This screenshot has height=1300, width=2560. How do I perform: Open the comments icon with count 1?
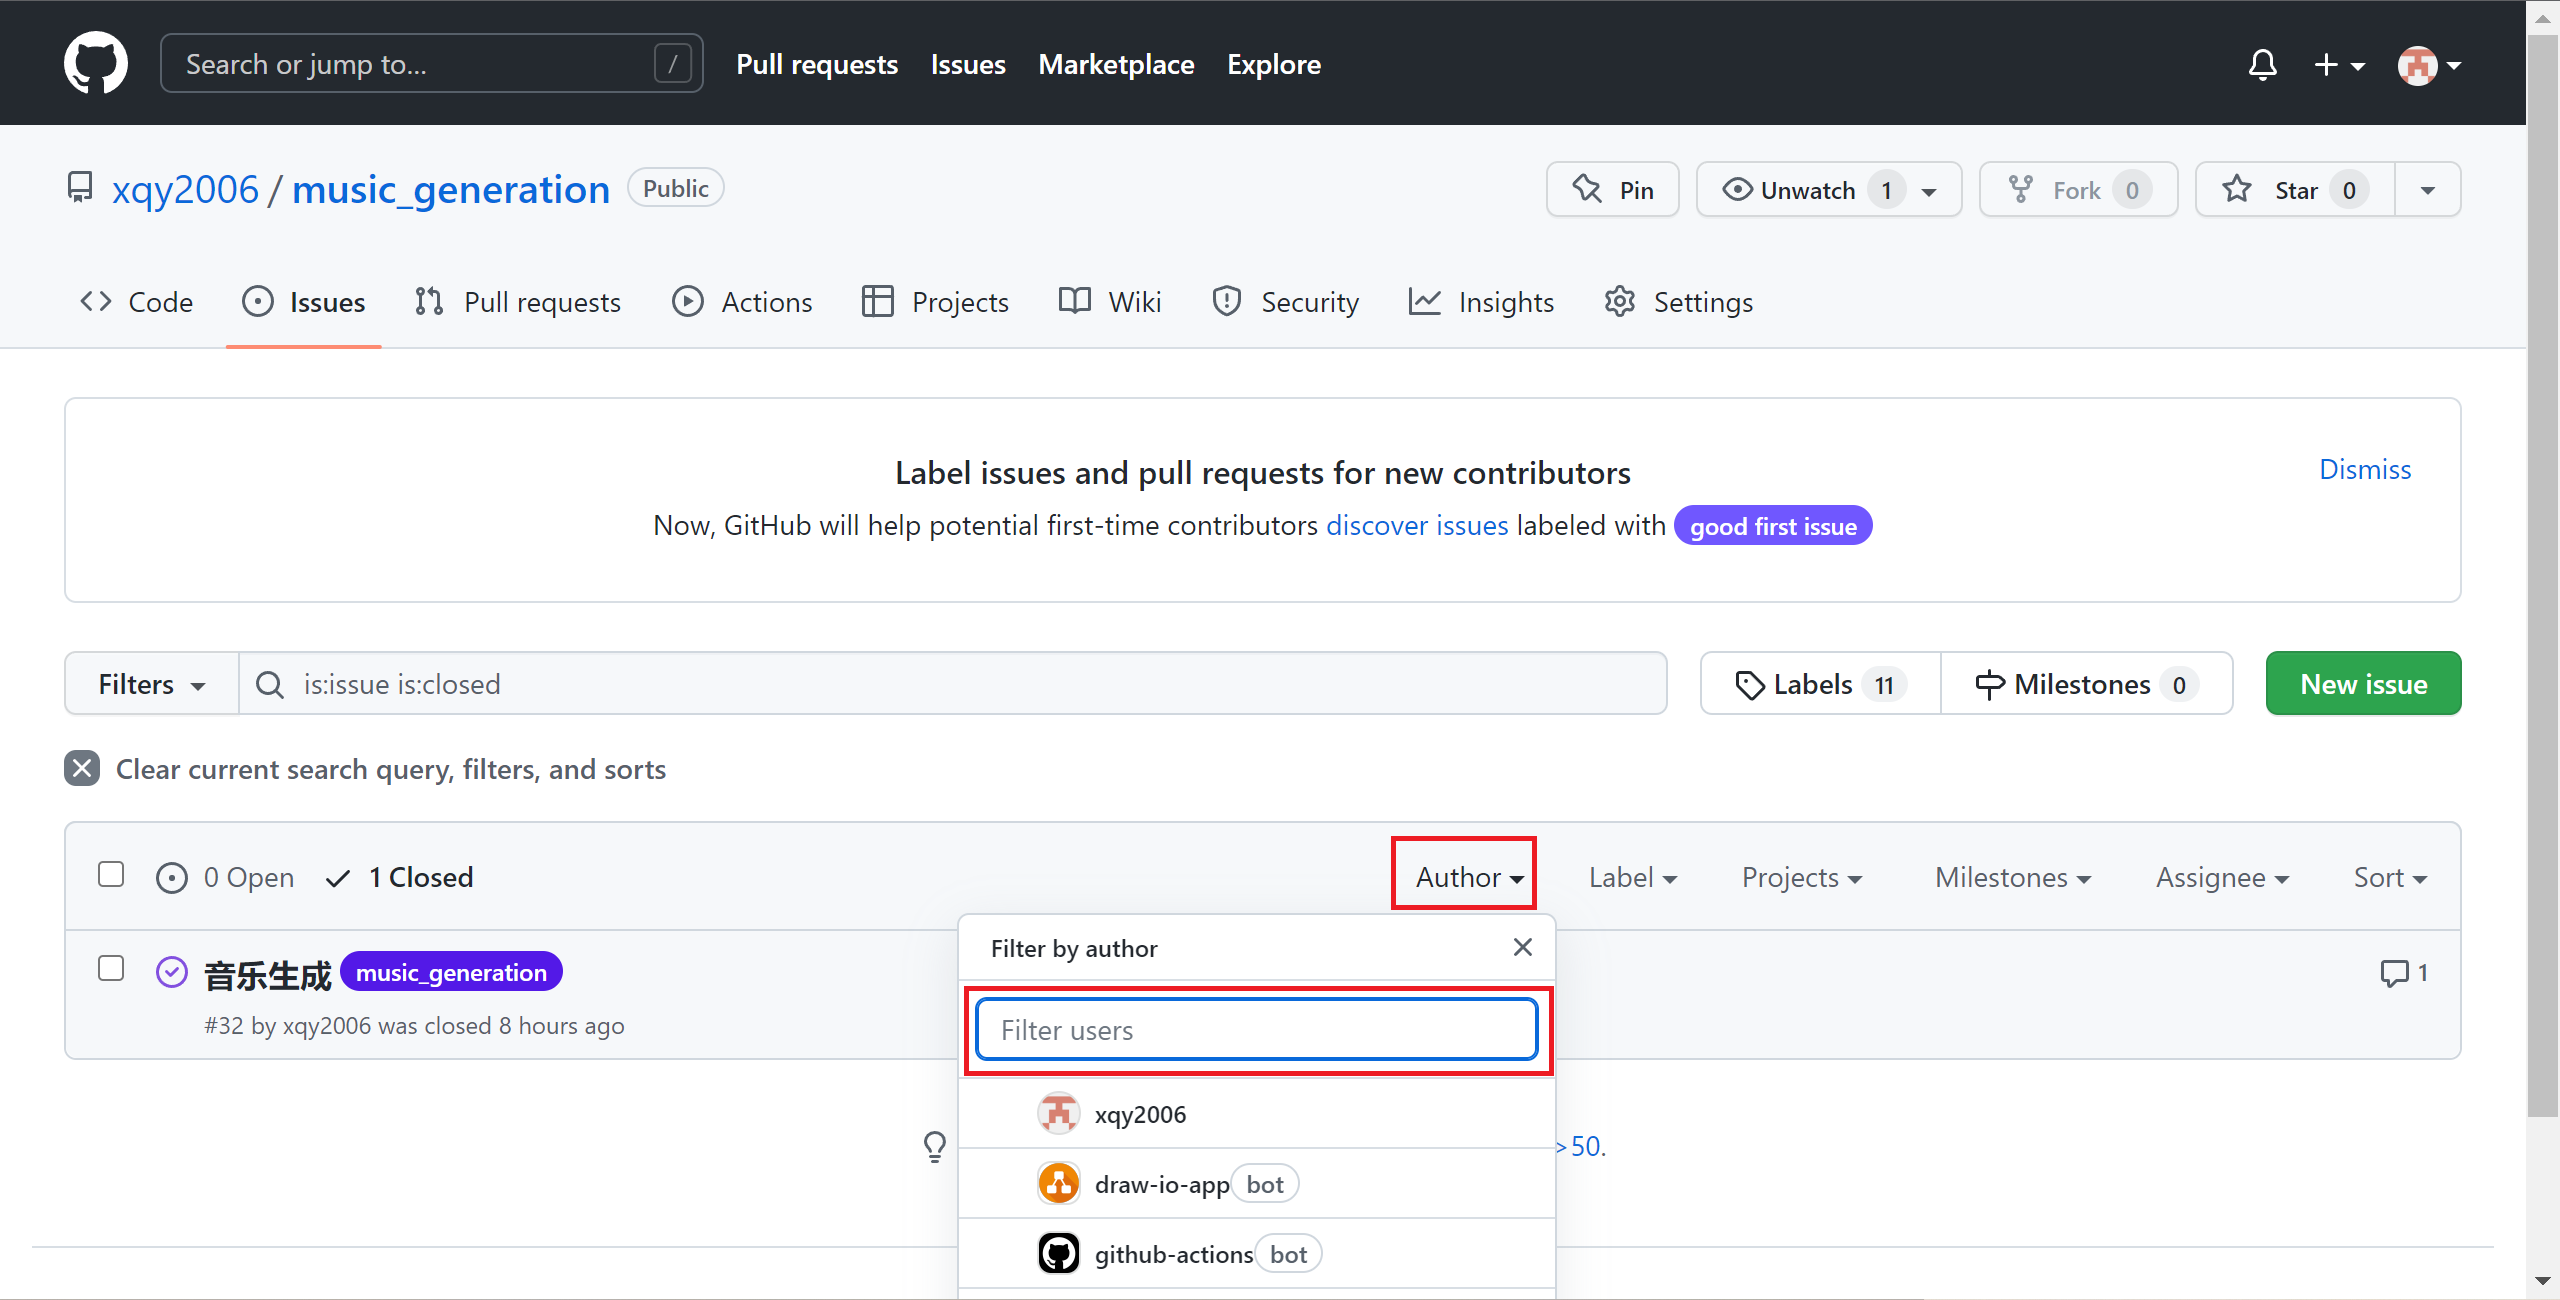point(2404,972)
